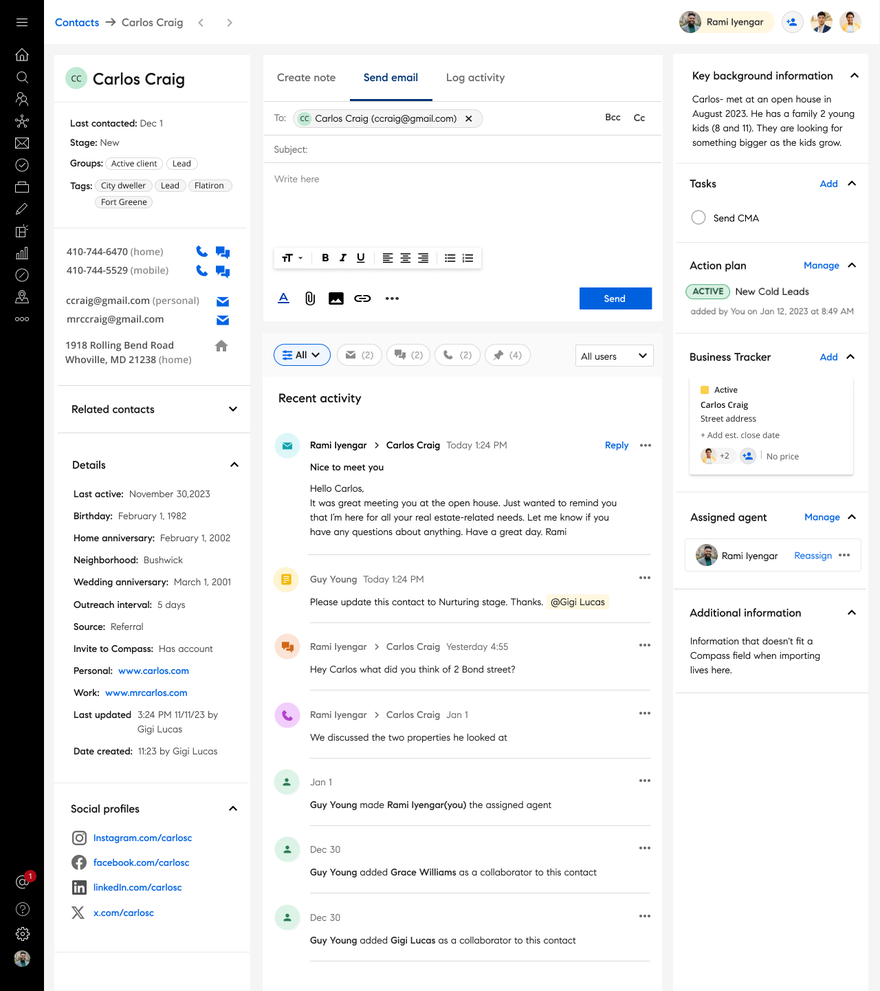Image resolution: width=880 pixels, height=991 pixels.
Task: Collapse Key background information panel
Action: [854, 75]
